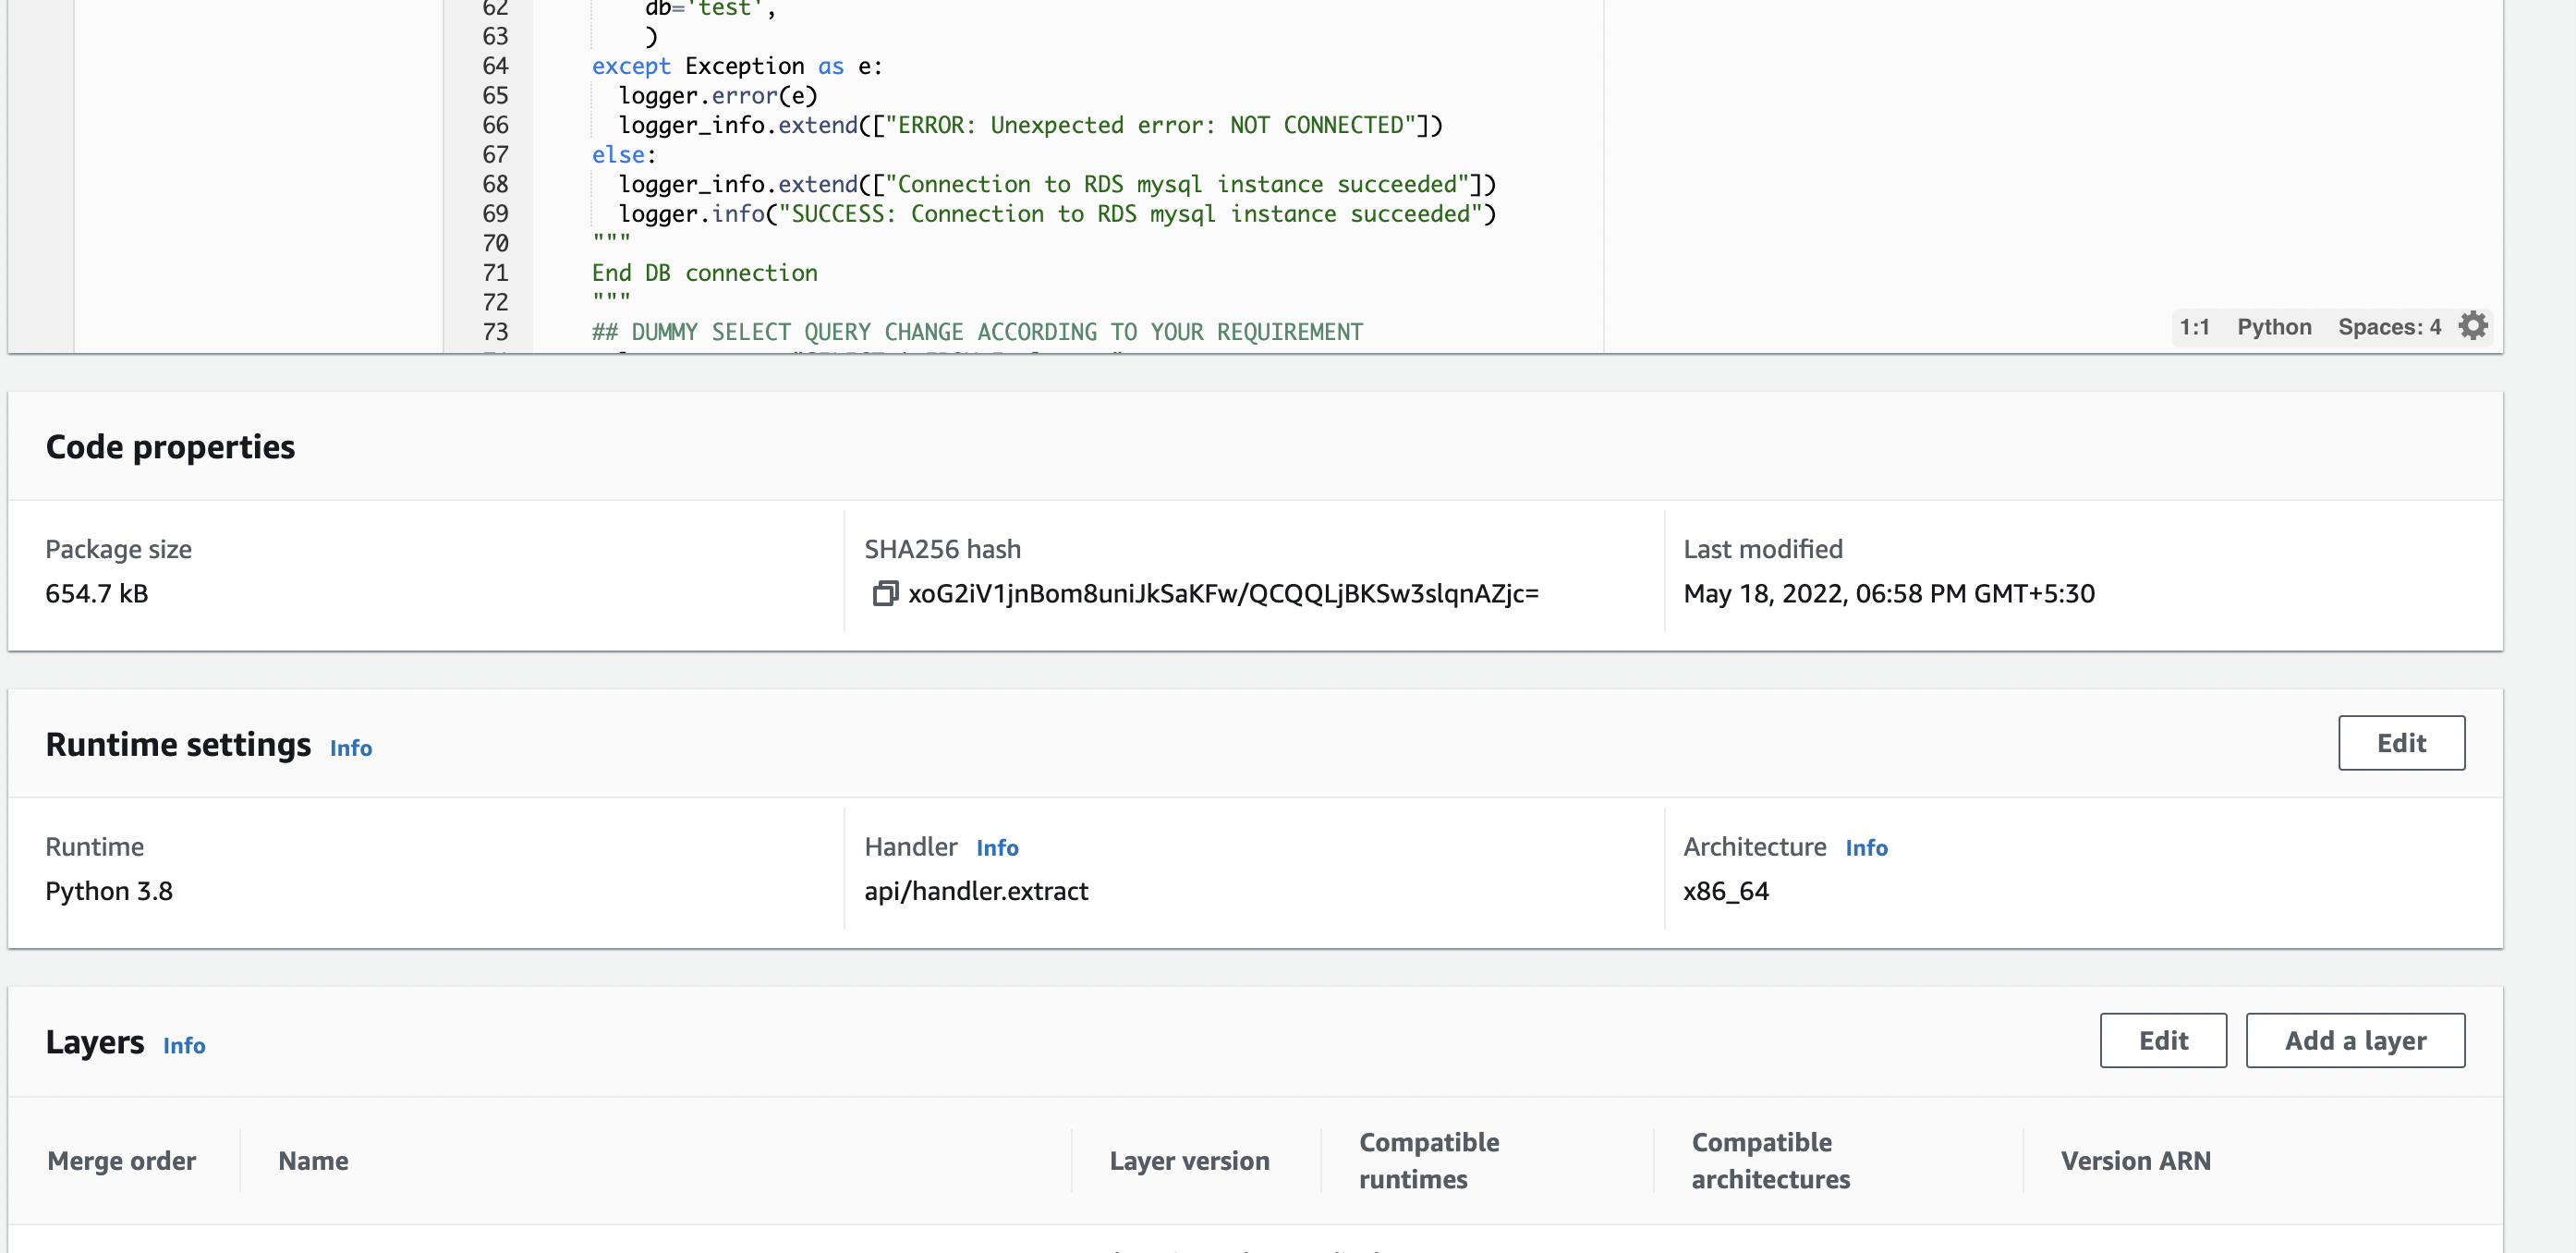Click the Spaces: 4 indentation setting
2576x1253 pixels.
[x=2389, y=327]
